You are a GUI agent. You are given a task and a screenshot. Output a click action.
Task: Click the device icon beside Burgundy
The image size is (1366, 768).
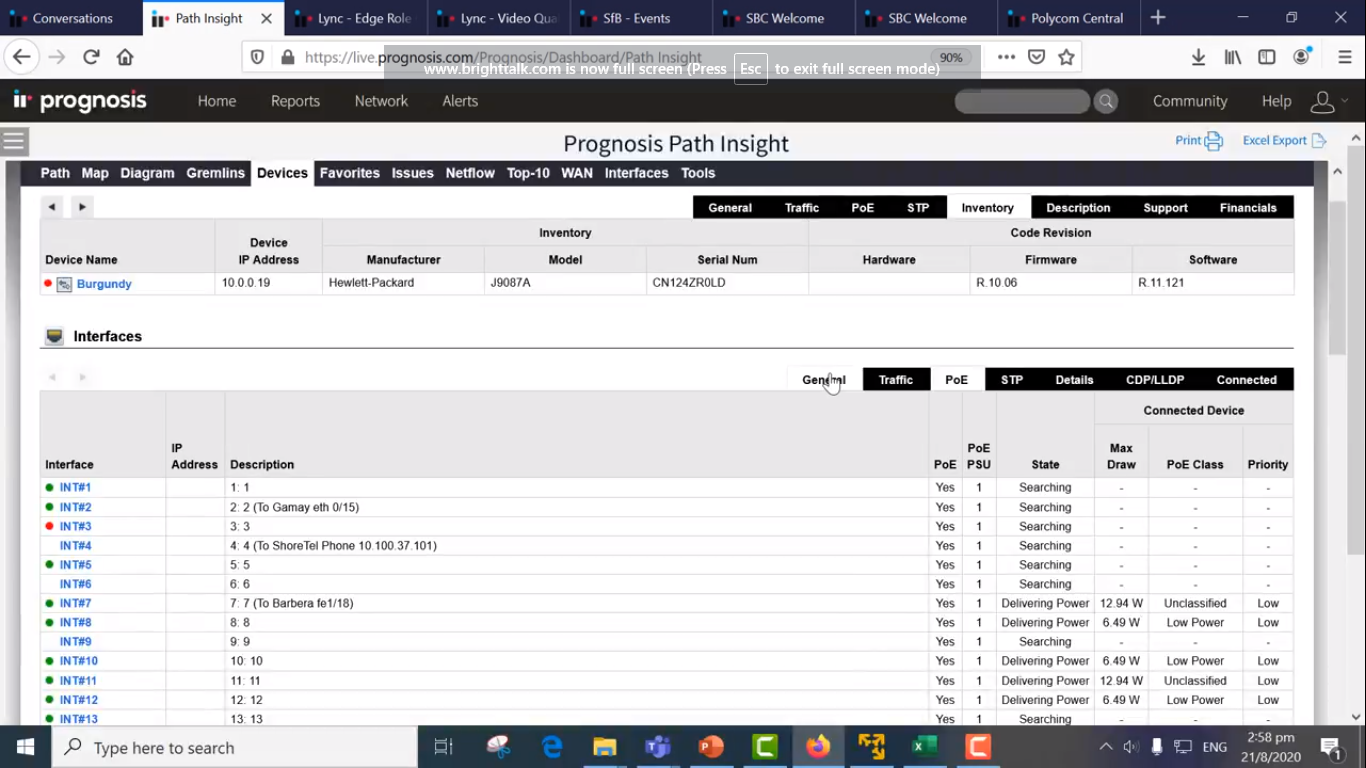[x=64, y=284]
